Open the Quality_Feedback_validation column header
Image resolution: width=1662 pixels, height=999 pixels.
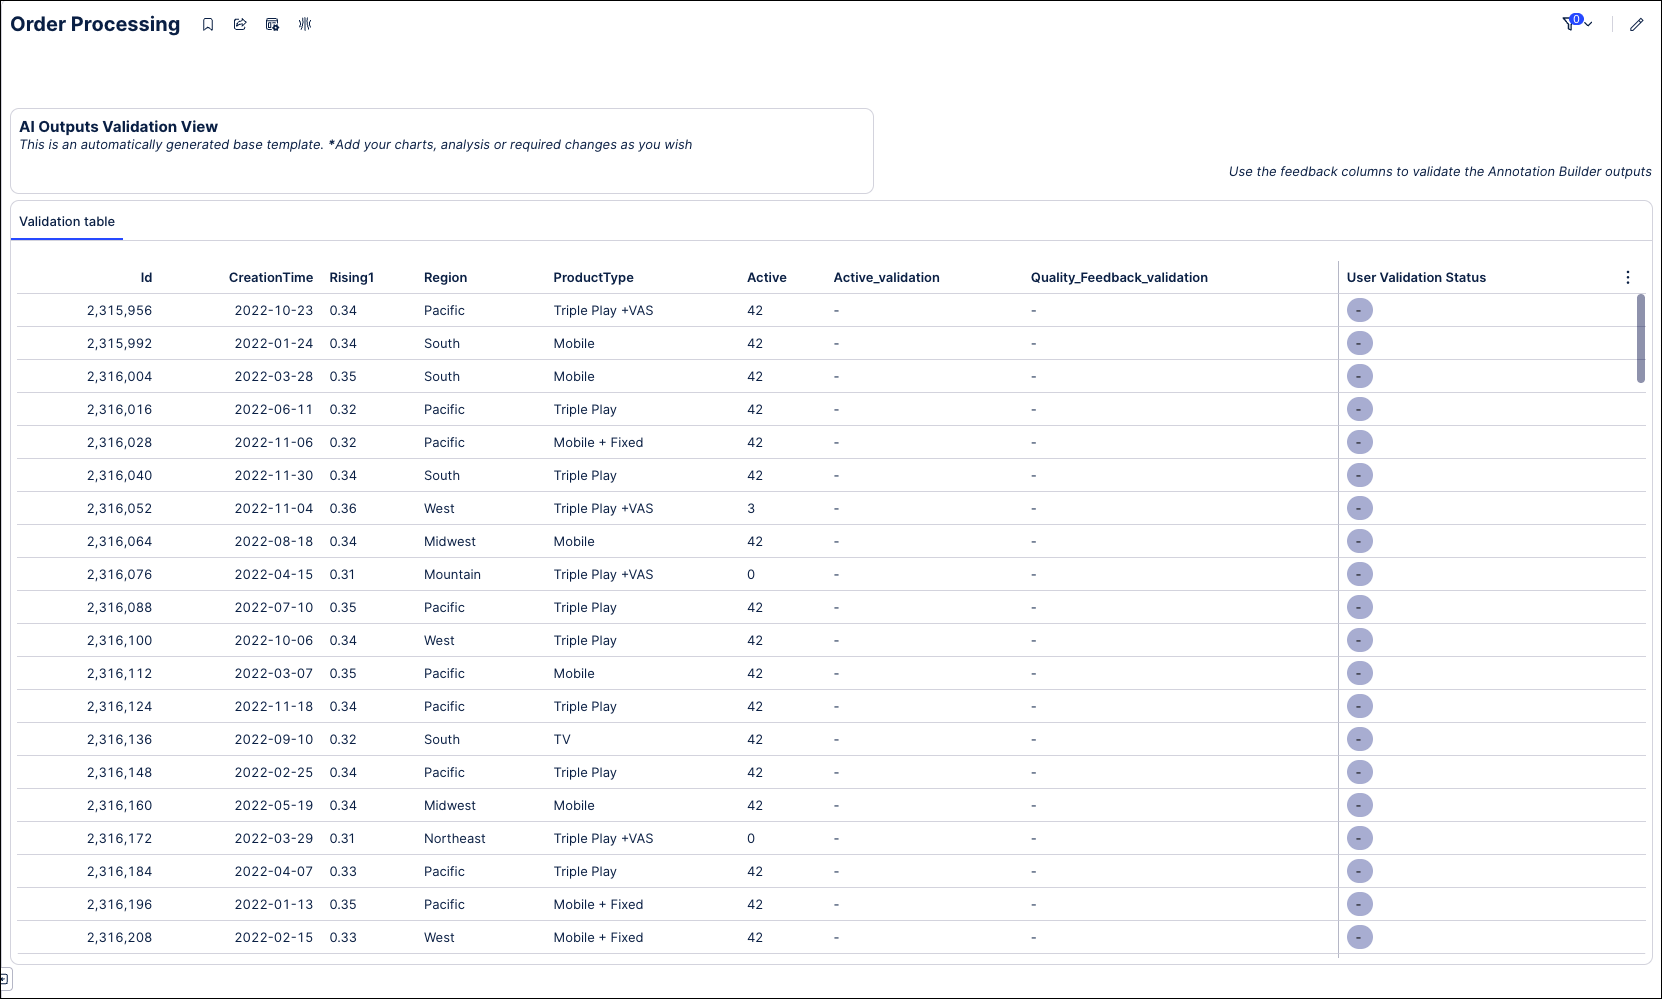(1118, 277)
